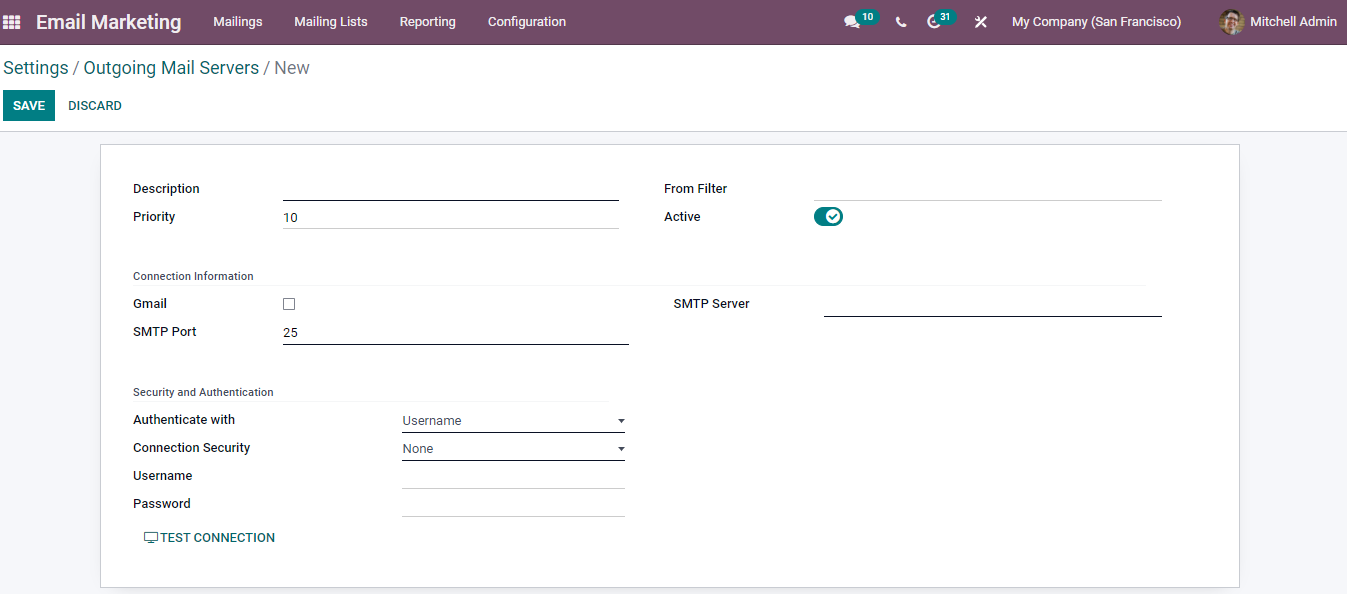Click the Connection Security label

pyautogui.click(x=192, y=448)
